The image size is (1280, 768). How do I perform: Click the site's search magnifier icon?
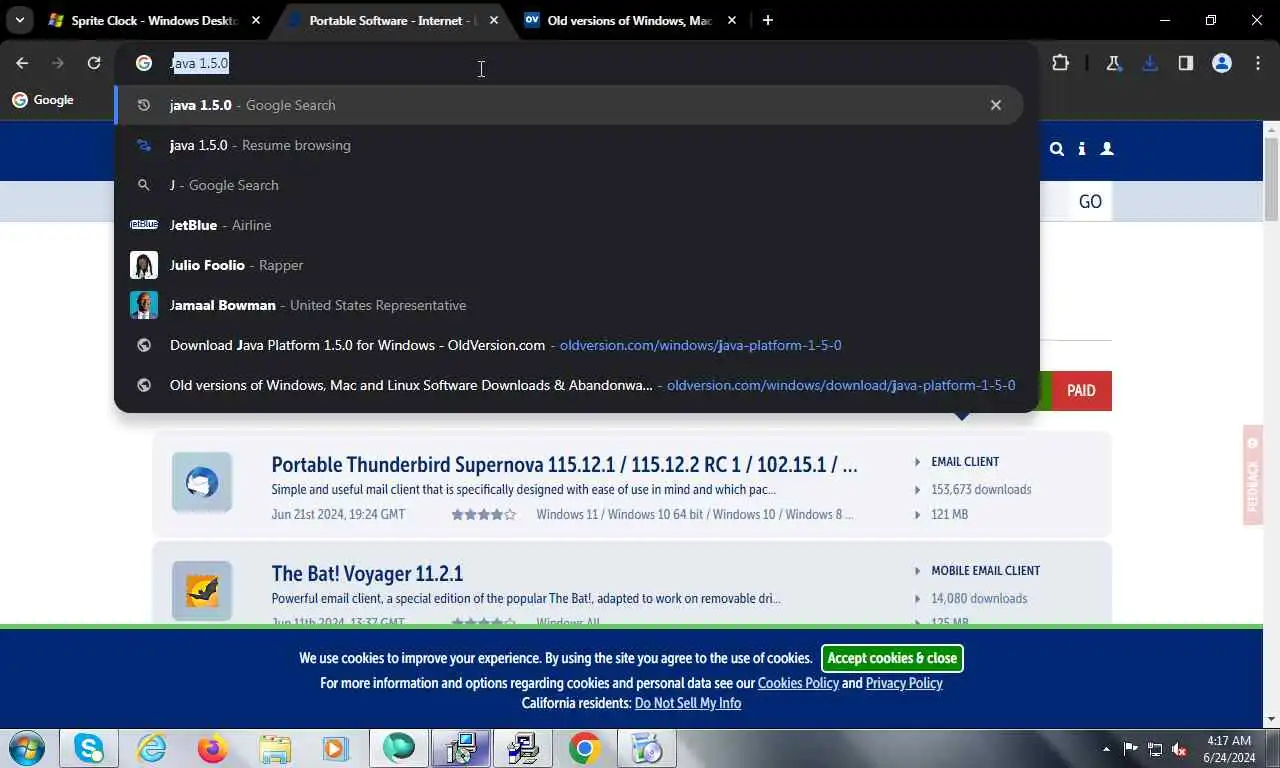tap(1057, 149)
